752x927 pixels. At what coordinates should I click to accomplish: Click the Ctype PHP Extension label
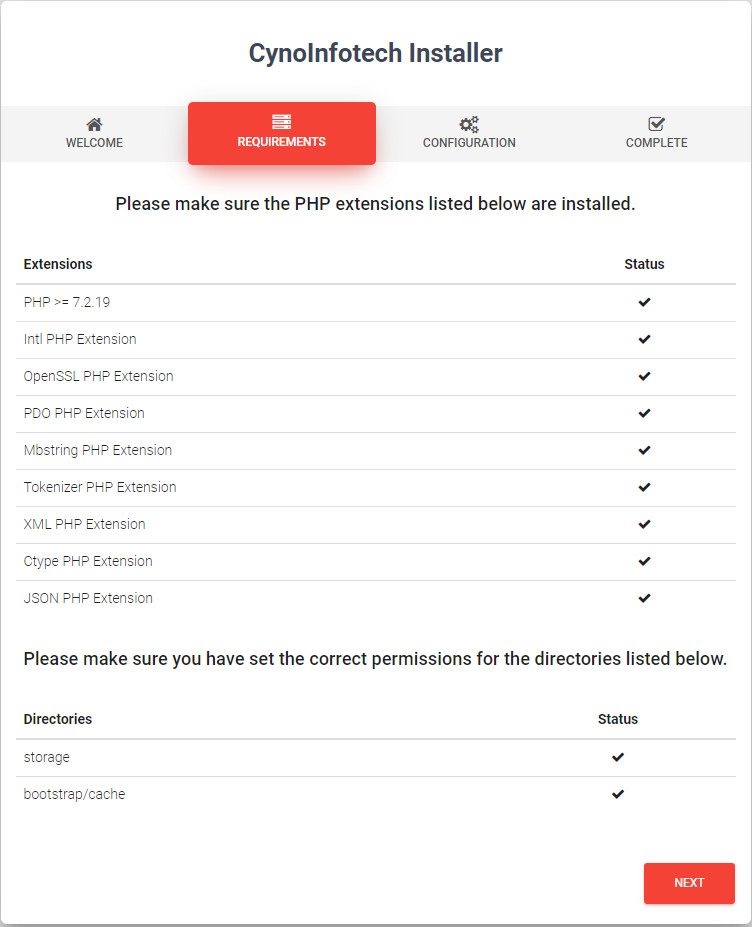click(x=88, y=561)
